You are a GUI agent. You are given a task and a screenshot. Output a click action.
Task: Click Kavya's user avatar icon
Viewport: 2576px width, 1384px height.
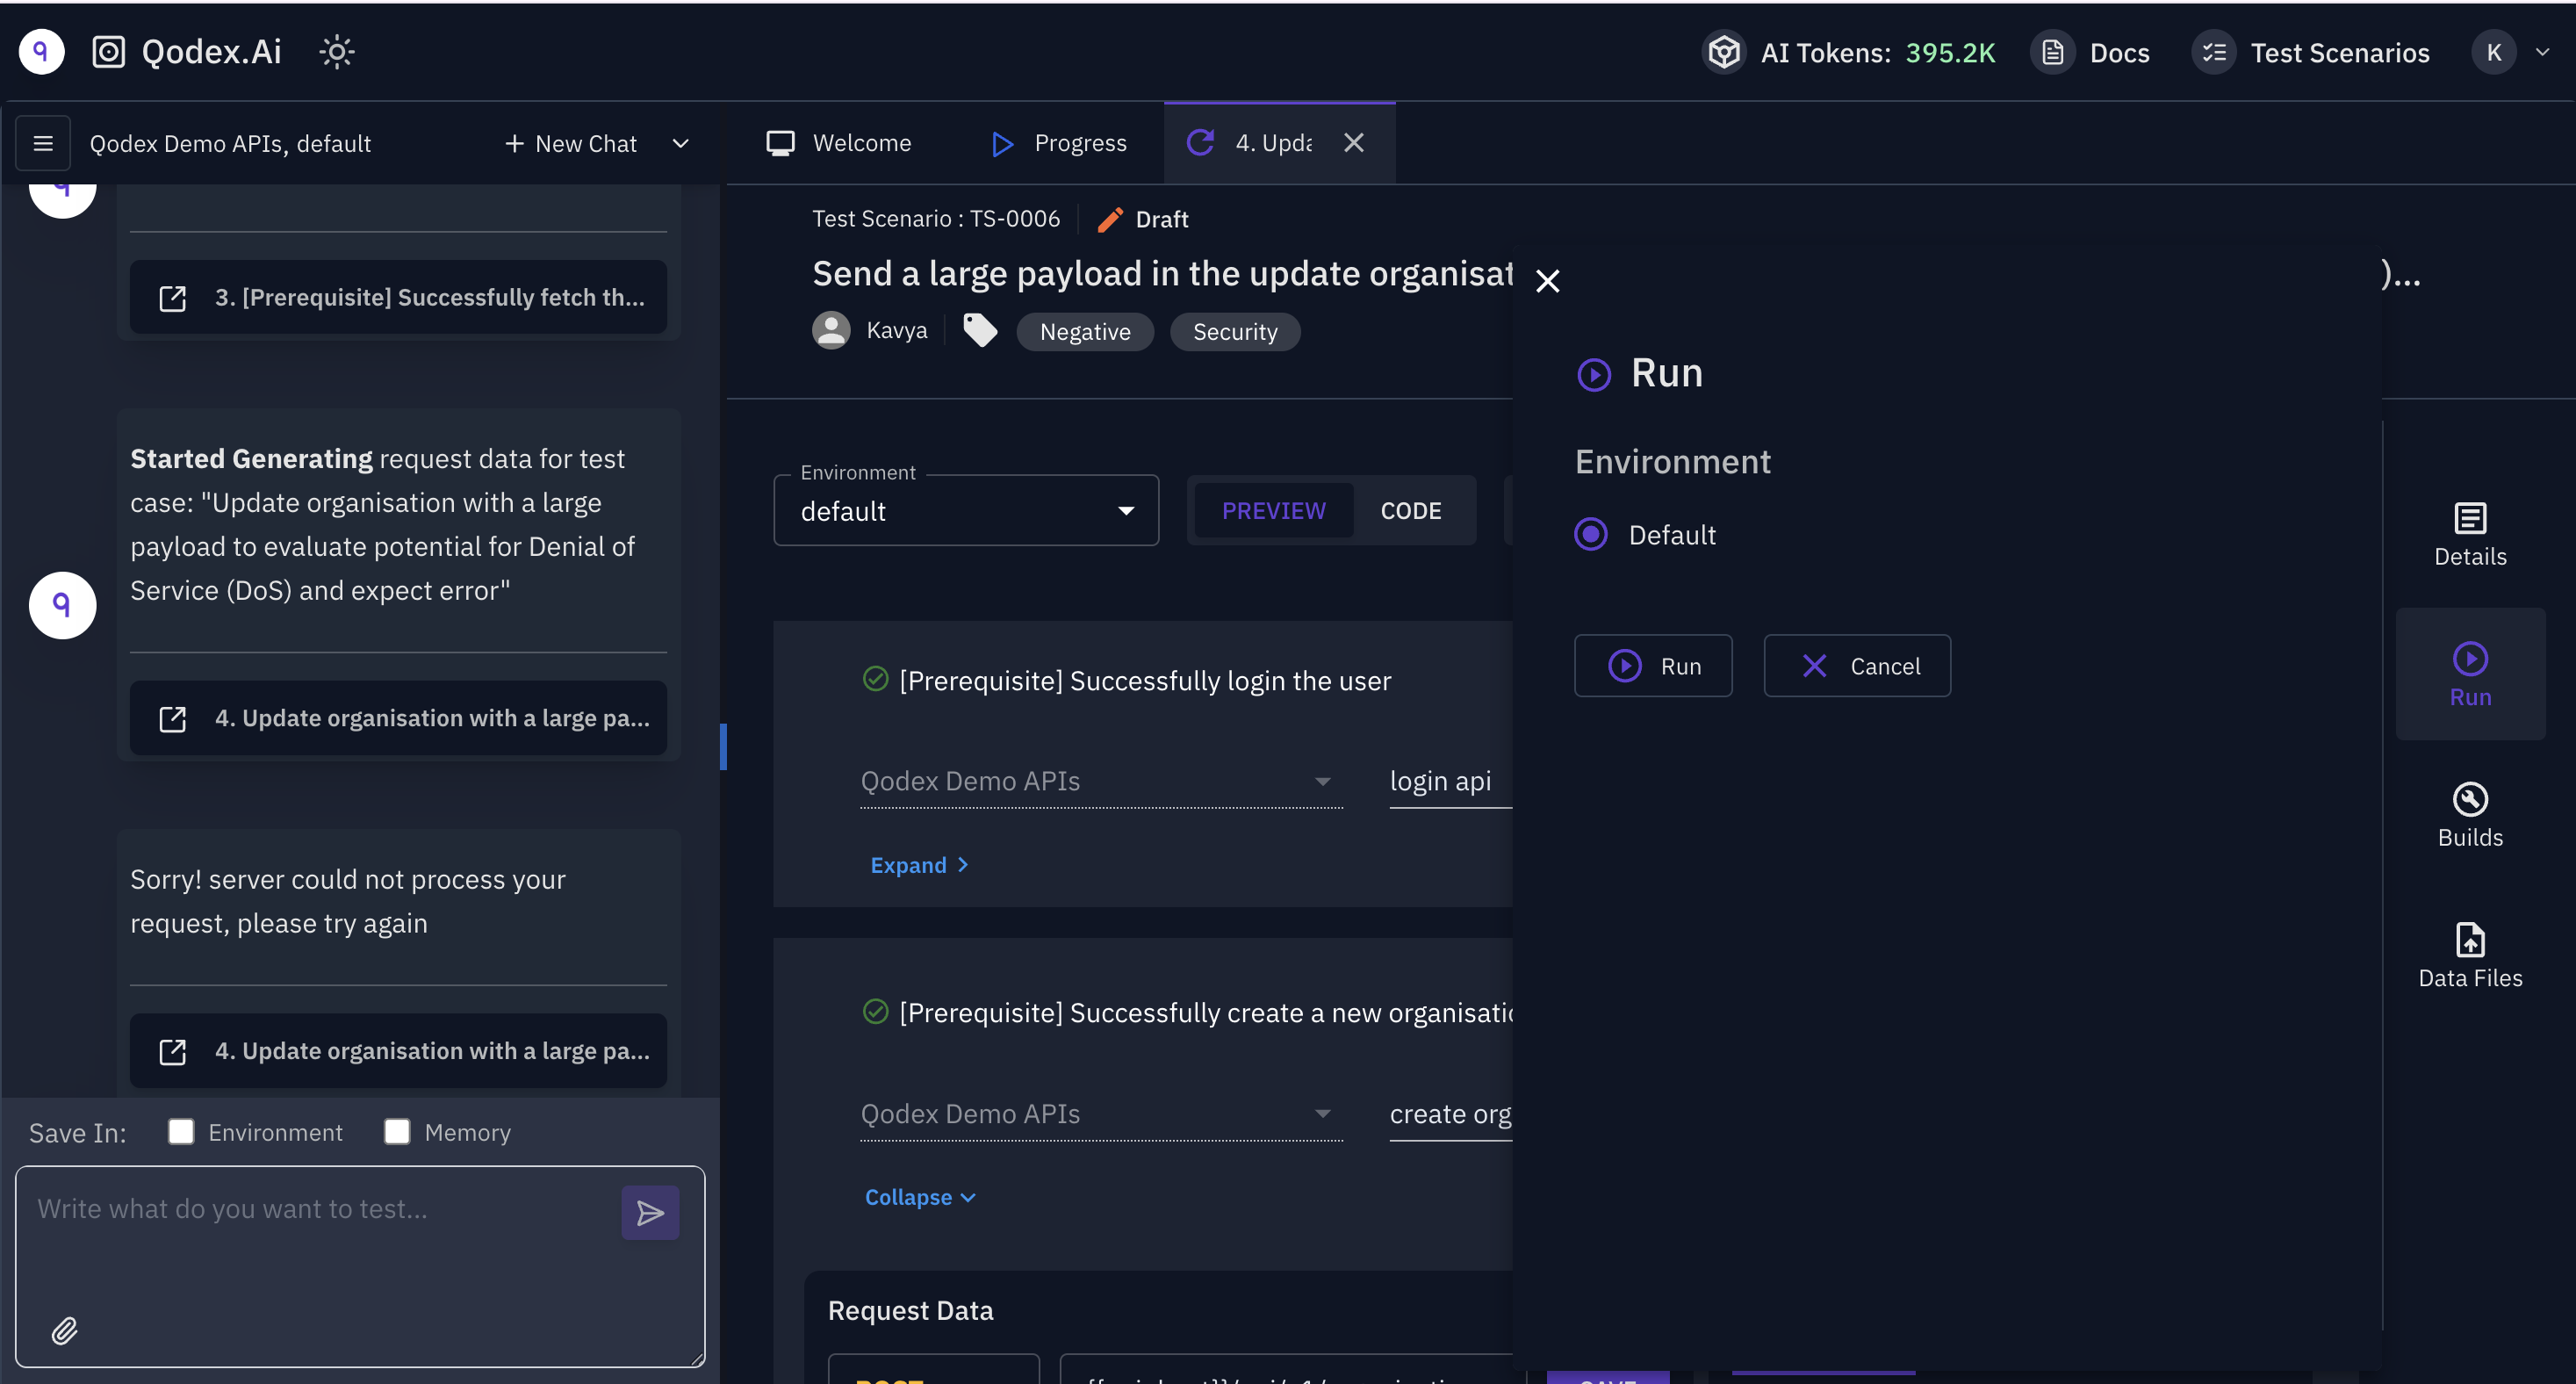[x=831, y=330]
